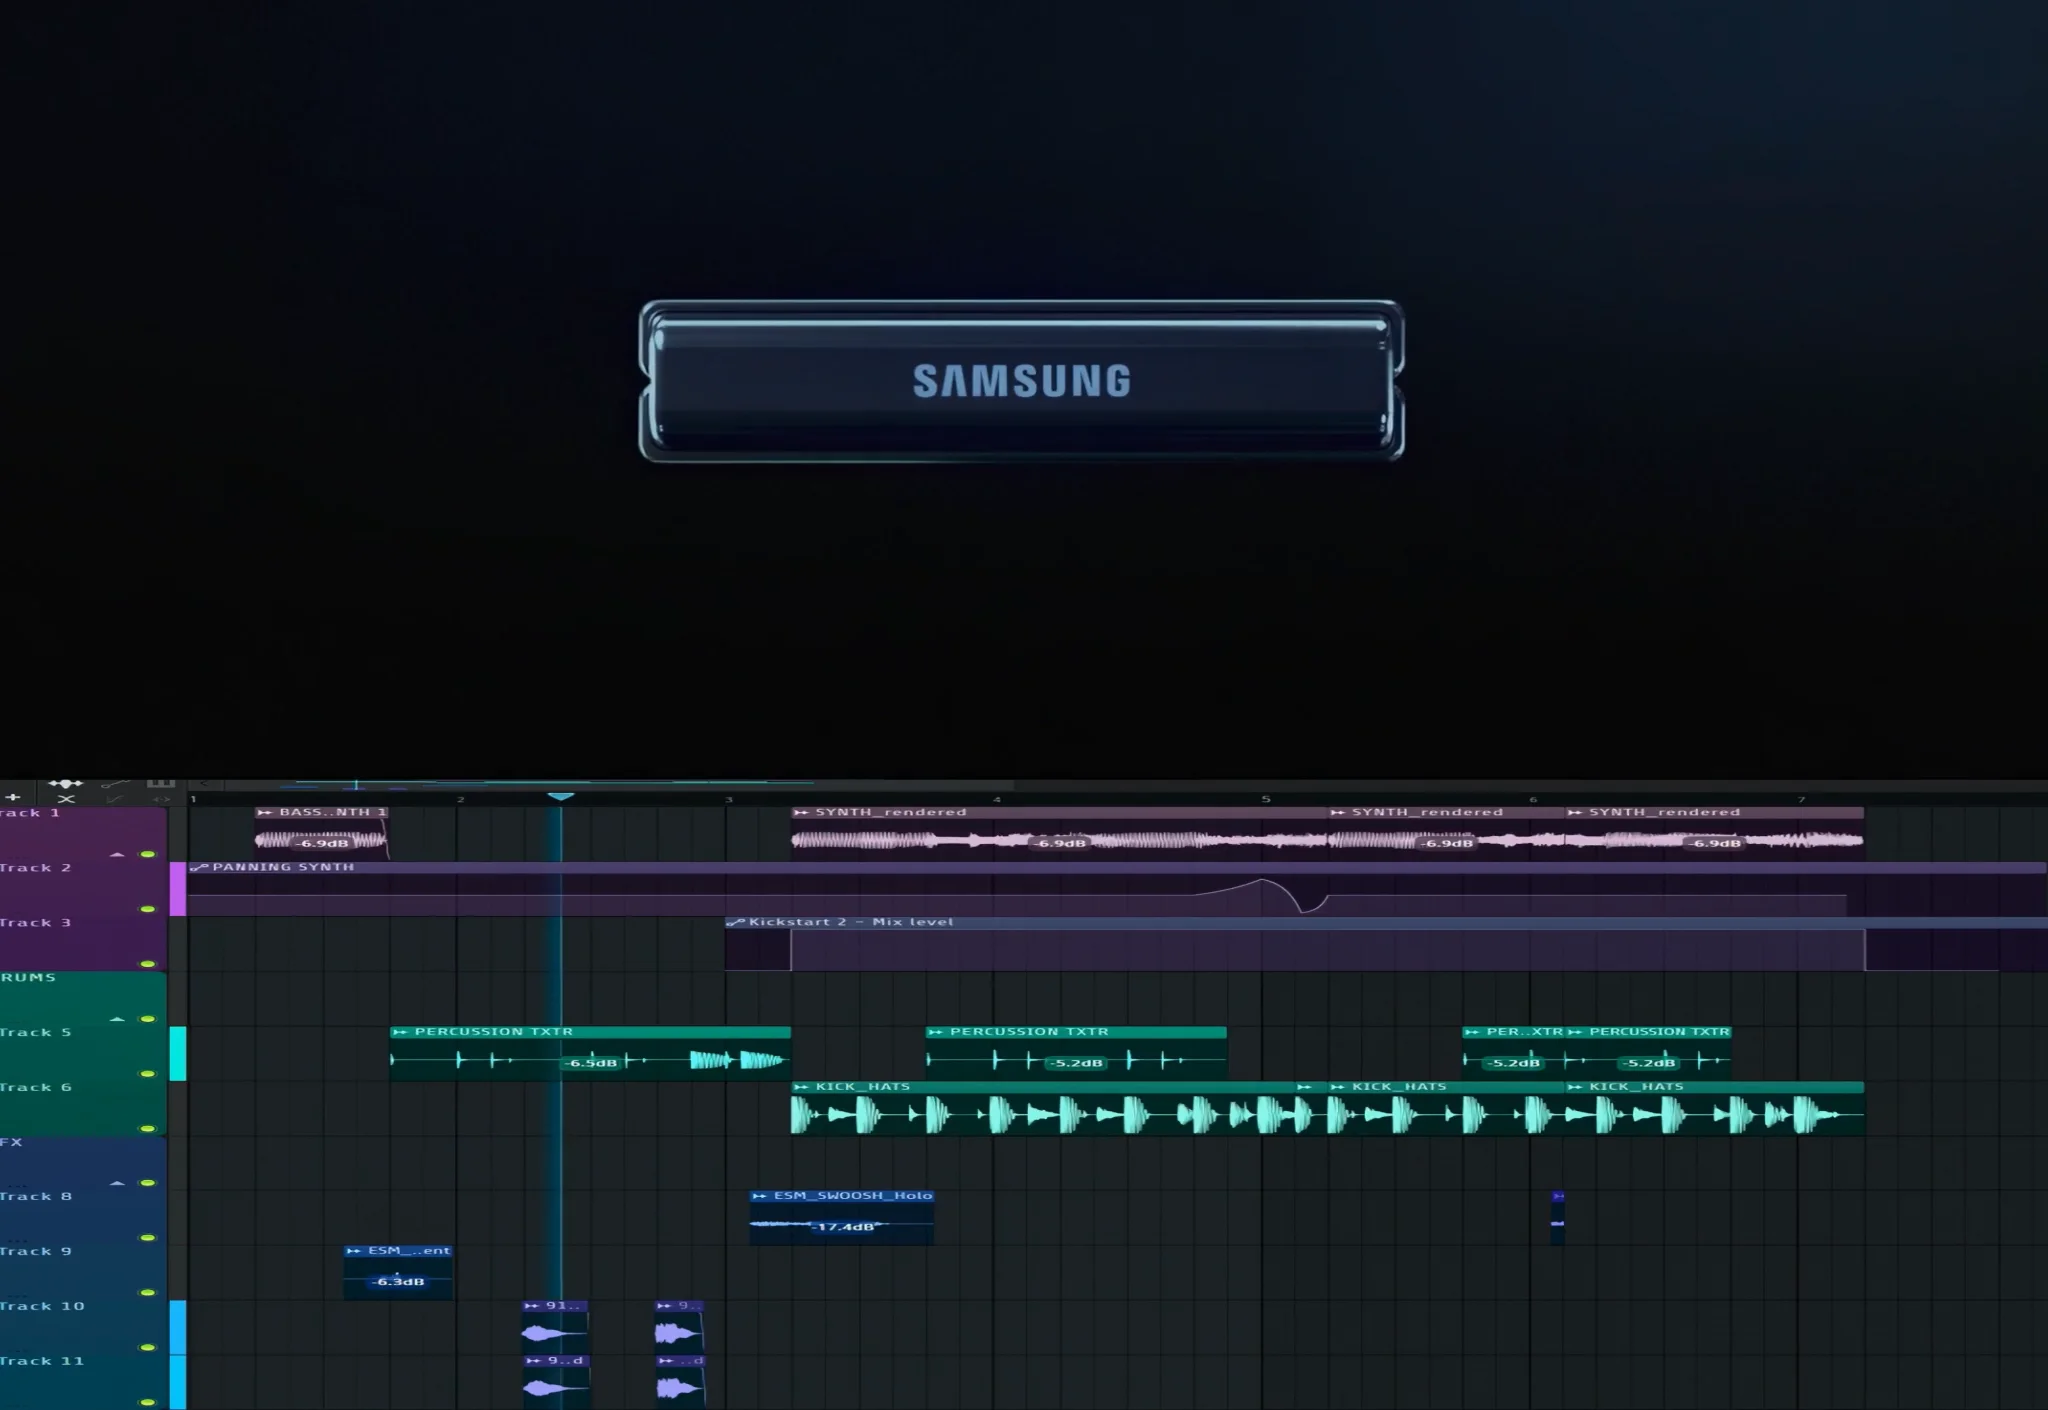Mute Track 2 with its green LED
The width and height of the screenshot is (2048, 1410).
148,909
